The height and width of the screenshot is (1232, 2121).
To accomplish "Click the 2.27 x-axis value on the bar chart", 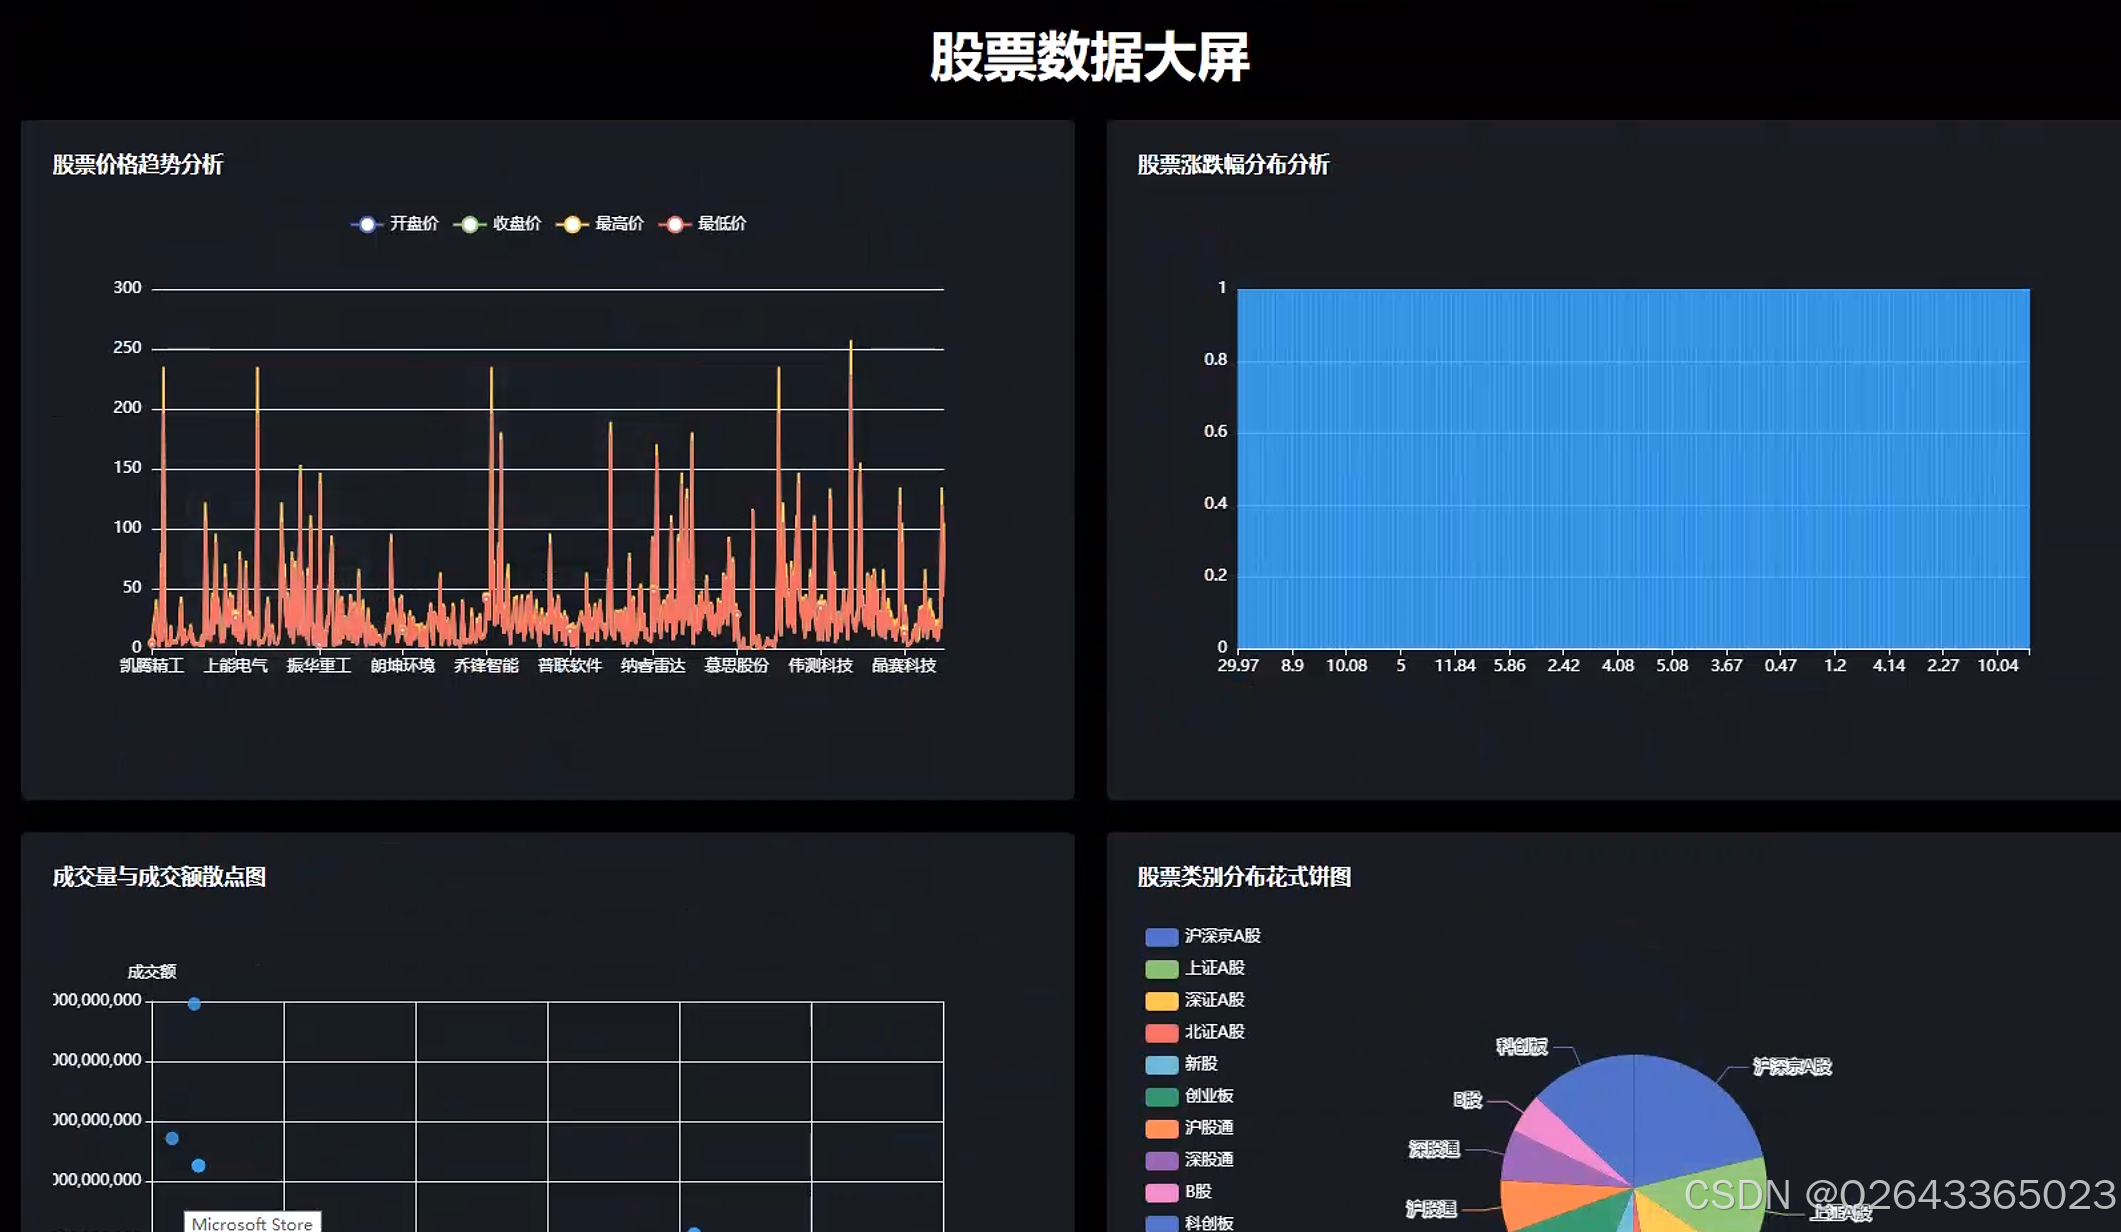I will 1943,666.
